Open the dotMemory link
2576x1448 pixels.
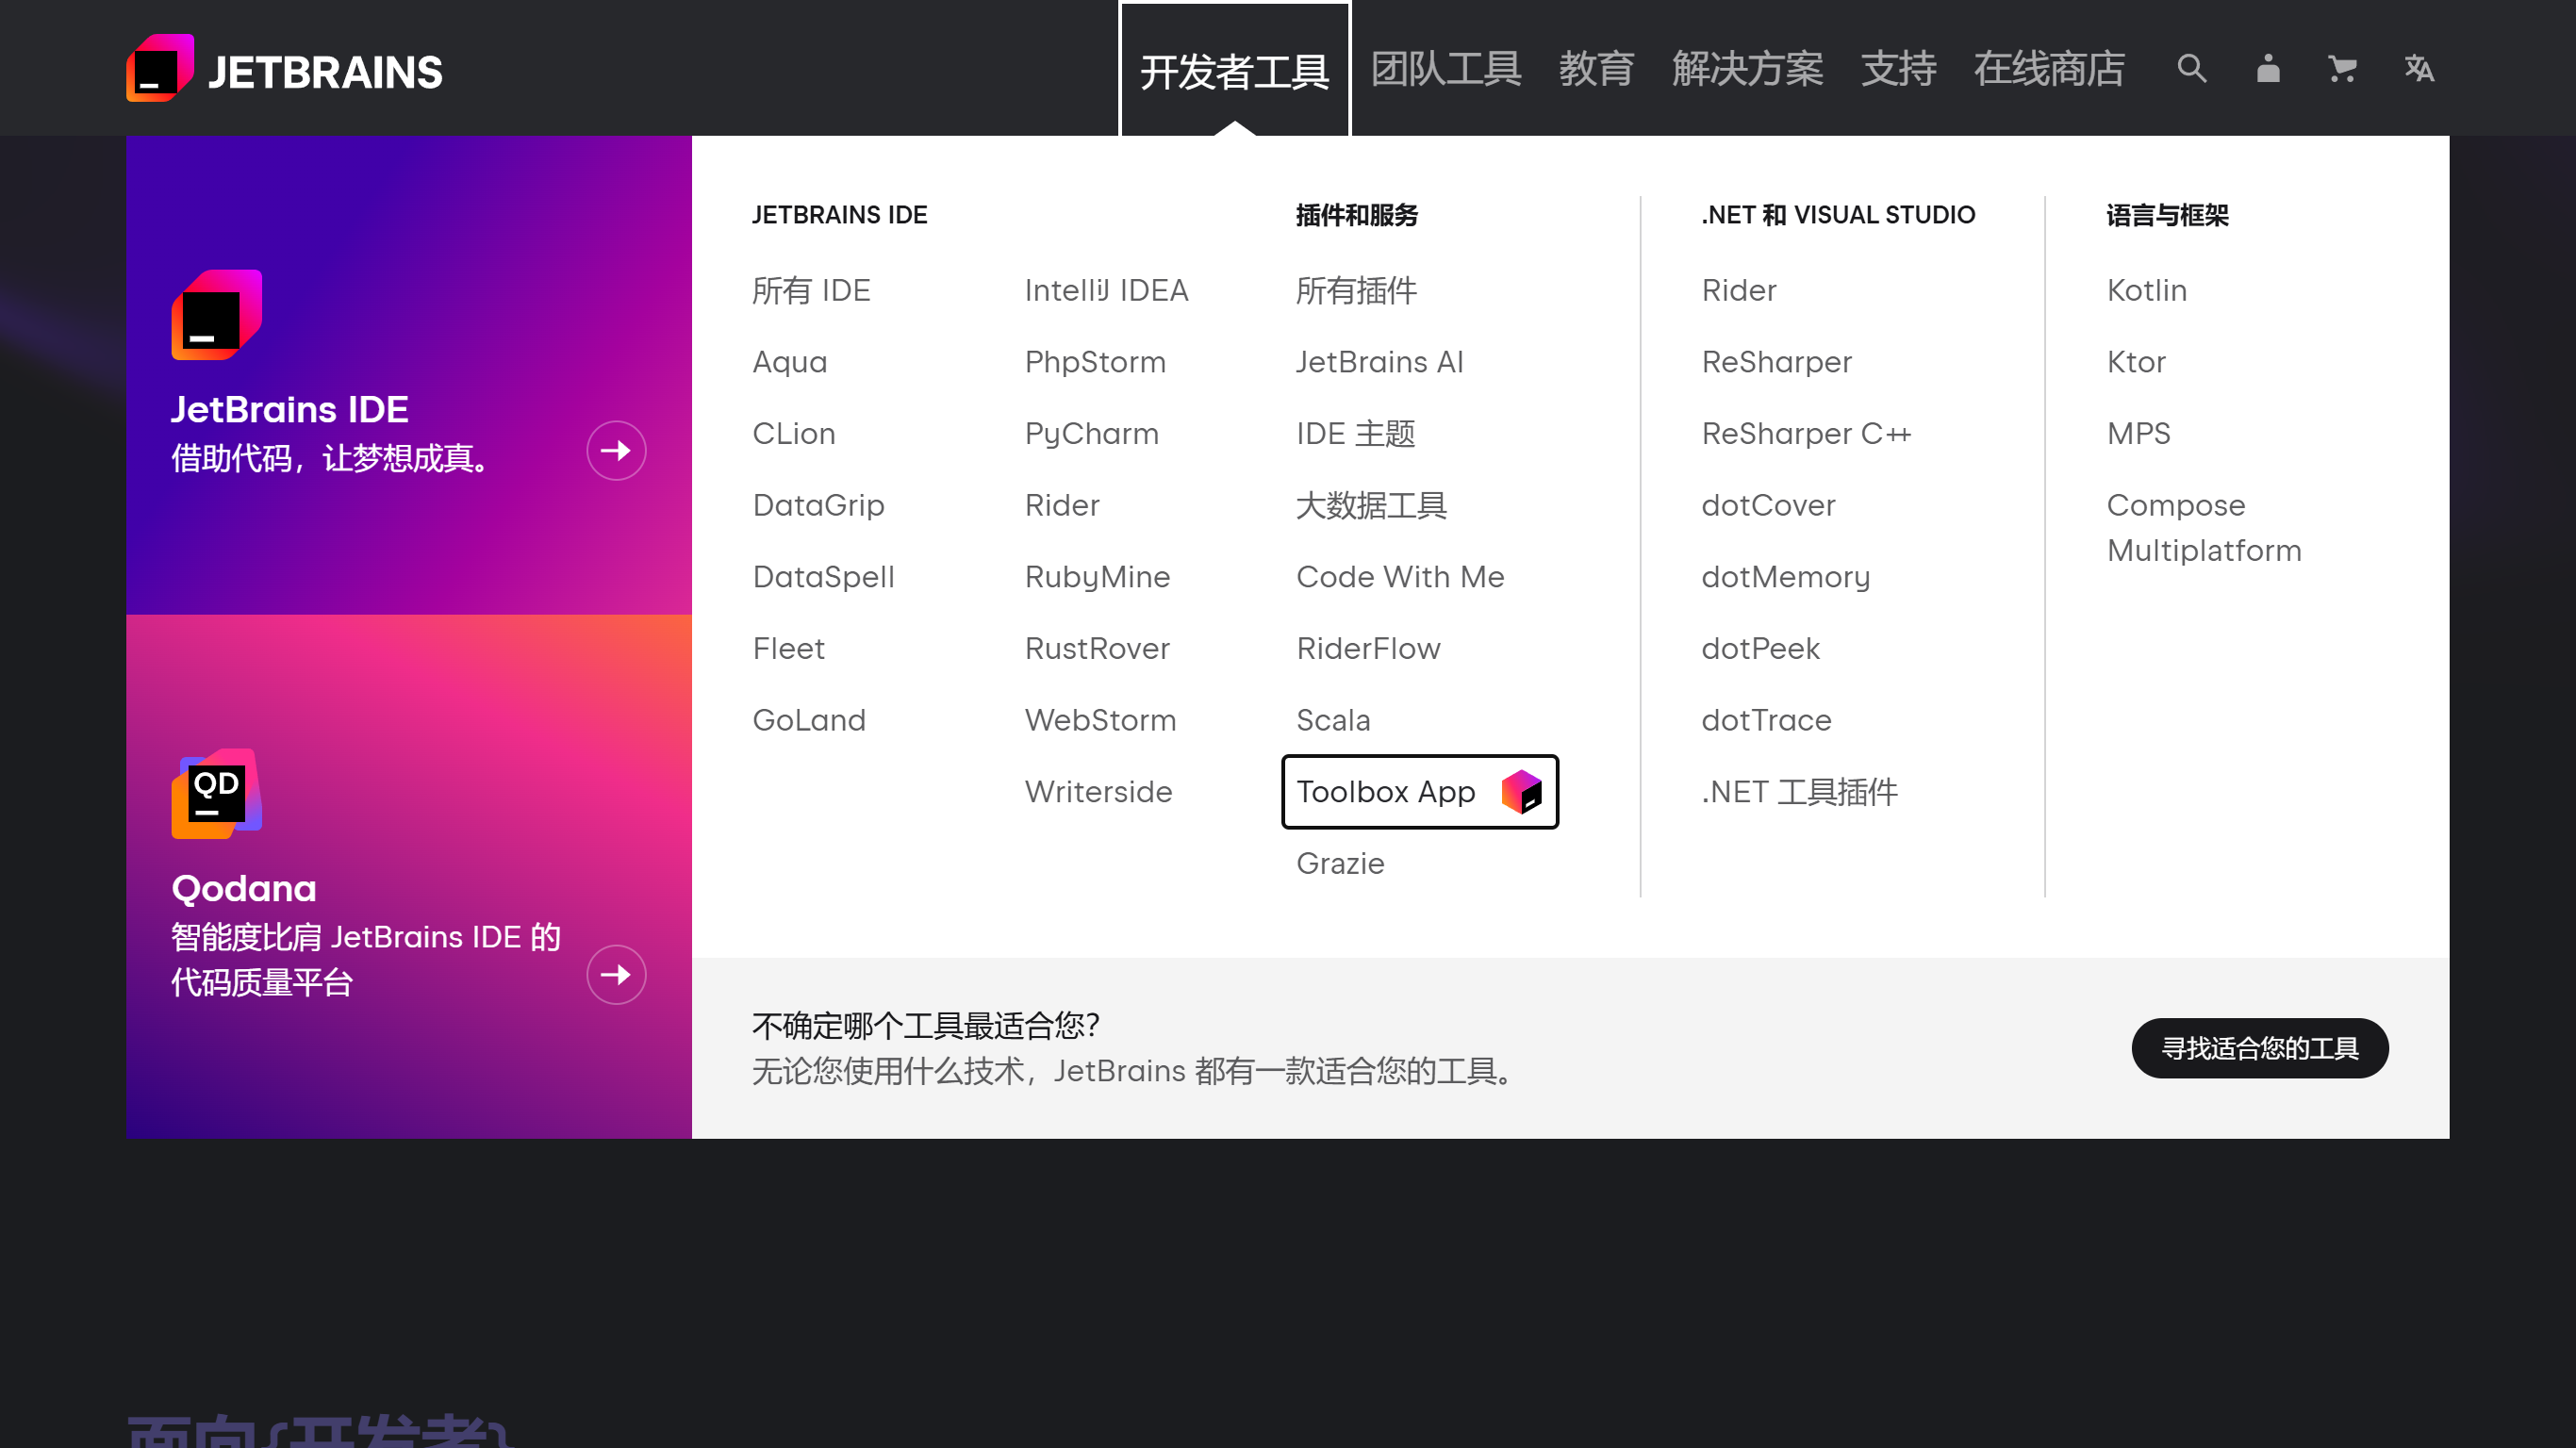(1785, 576)
